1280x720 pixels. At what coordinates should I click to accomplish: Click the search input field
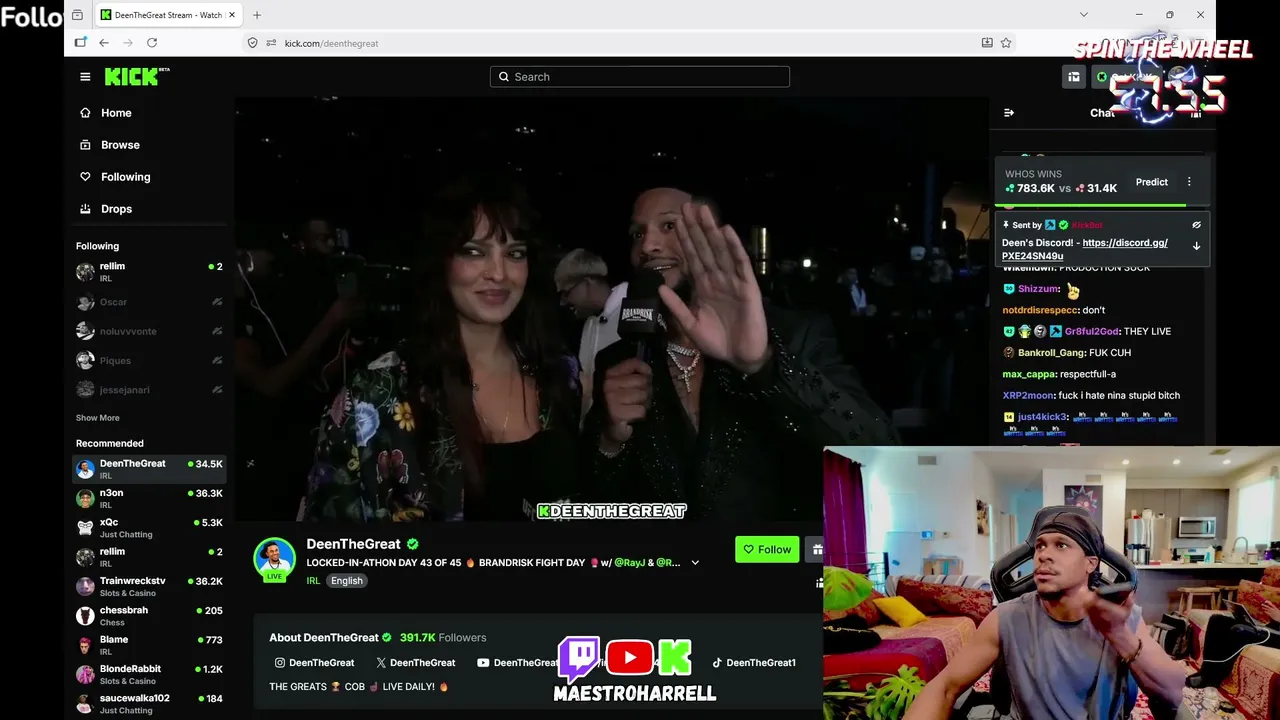click(640, 77)
